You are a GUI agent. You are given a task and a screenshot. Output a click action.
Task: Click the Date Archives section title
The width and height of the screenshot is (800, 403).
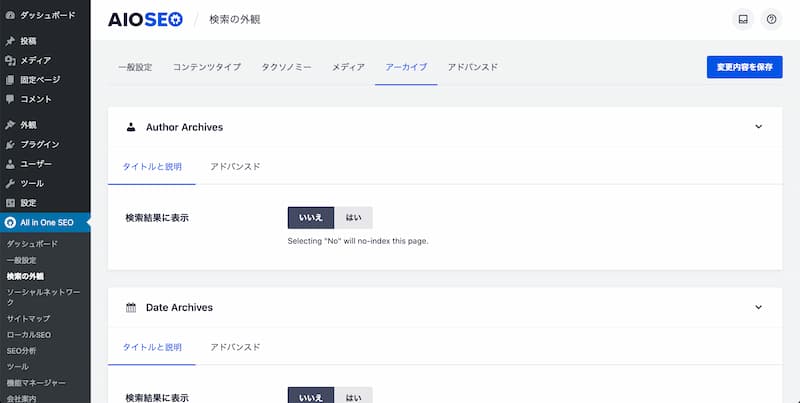(x=179, y=308)
